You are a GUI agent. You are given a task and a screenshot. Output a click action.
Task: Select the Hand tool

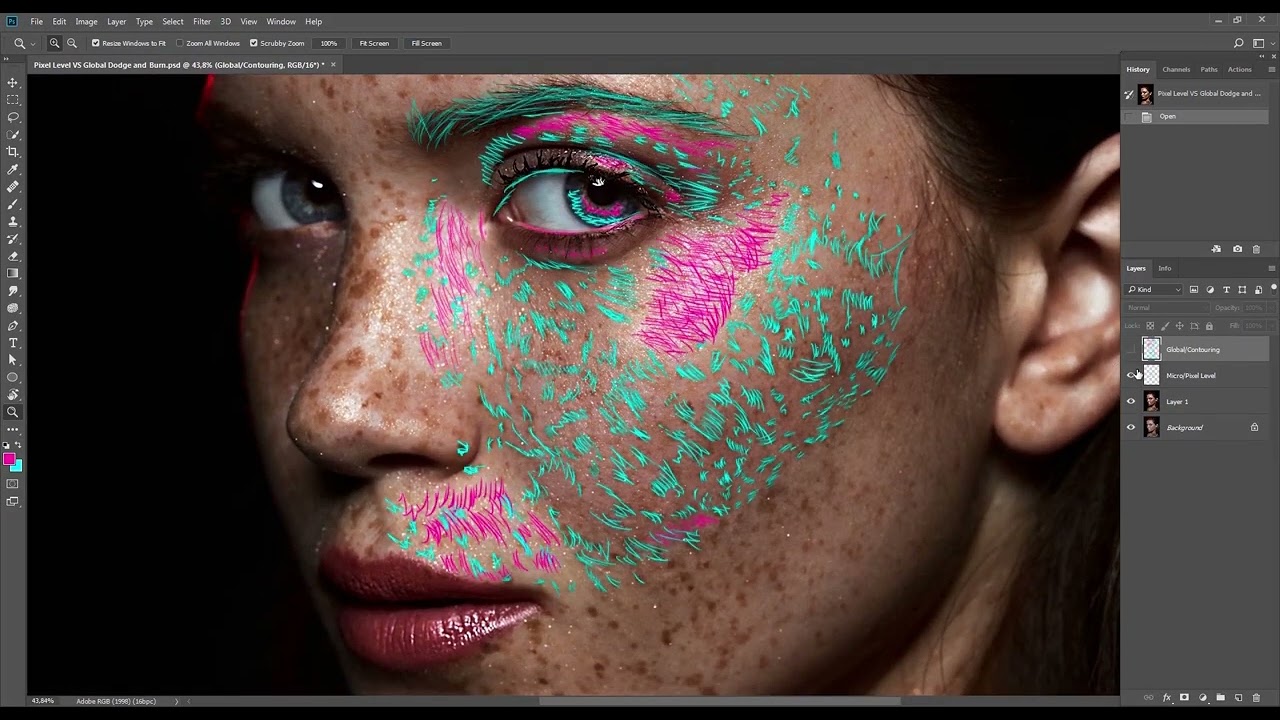13,395
